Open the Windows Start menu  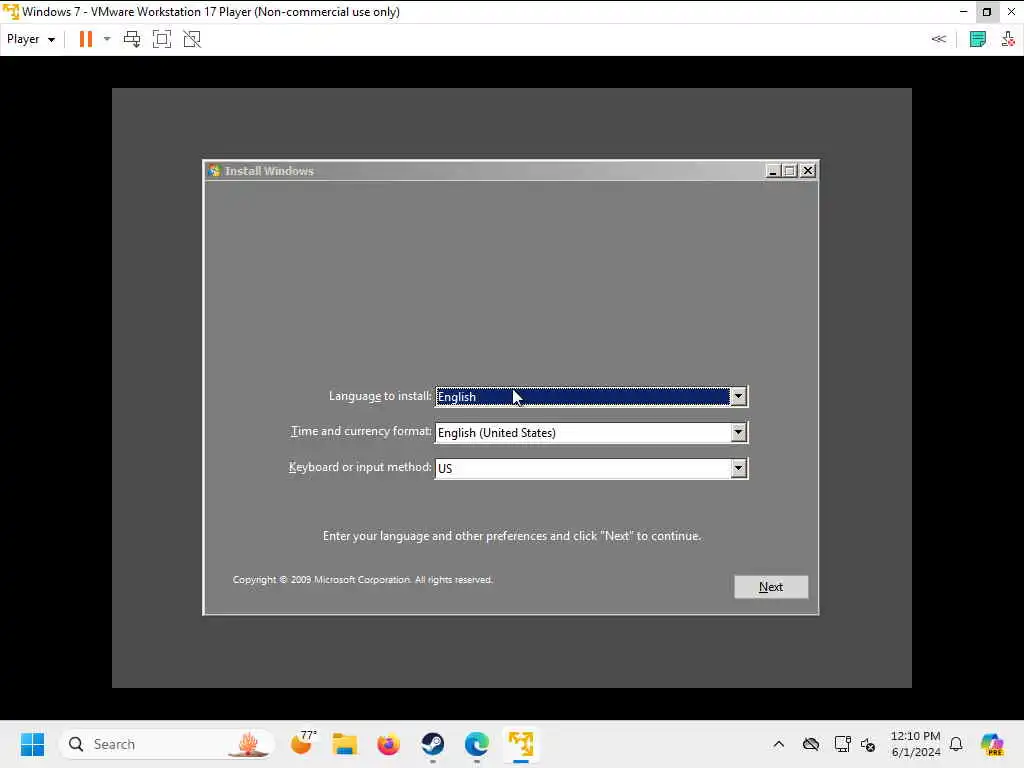[32, 744]
